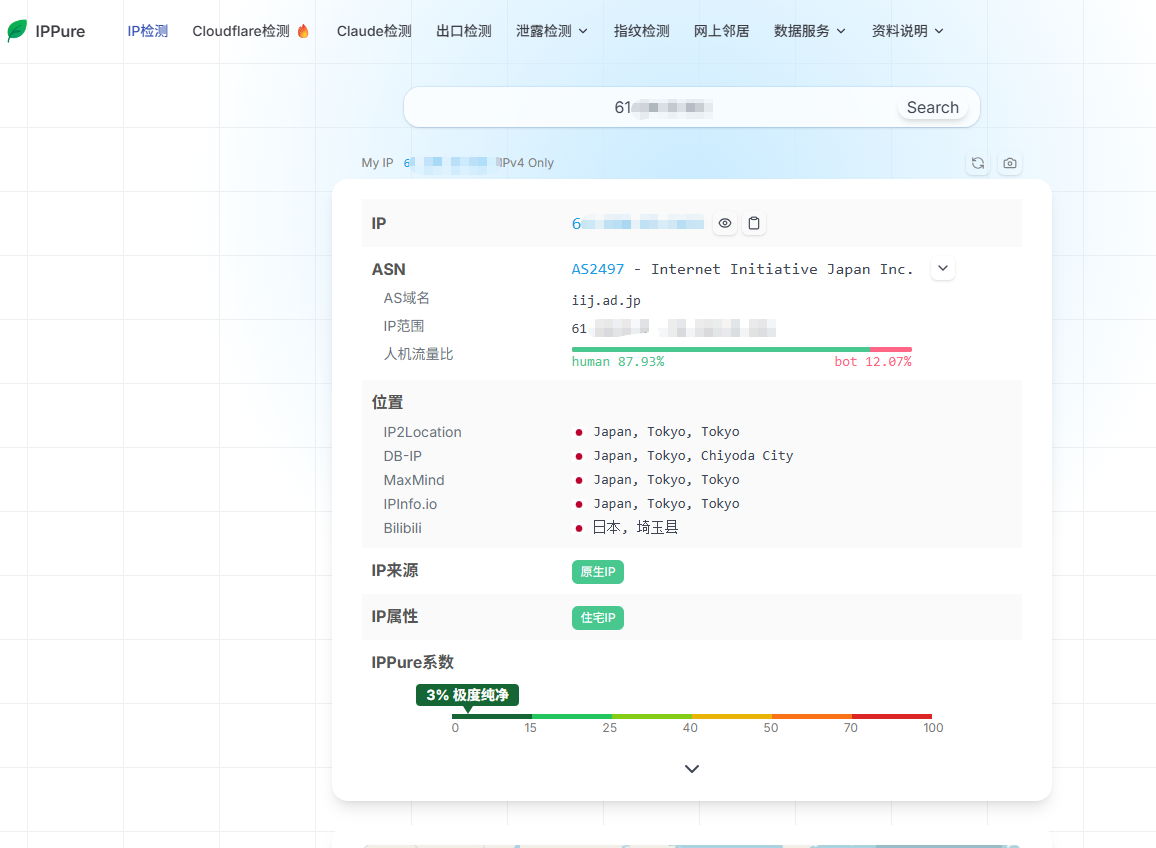The image size is (1156, 848).
Task: Click the AS域名 label
Action: [x=406, y=298]
